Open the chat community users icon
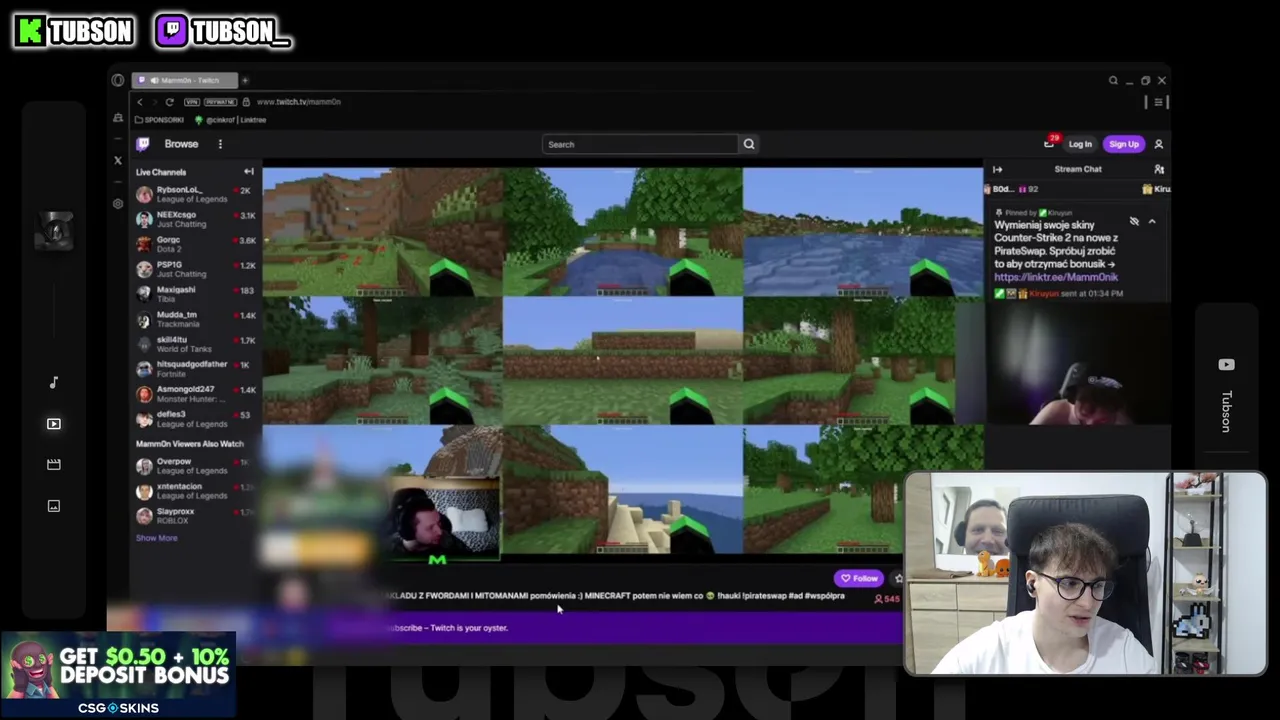This screenshot has height=720, width=1280. 1159,169
